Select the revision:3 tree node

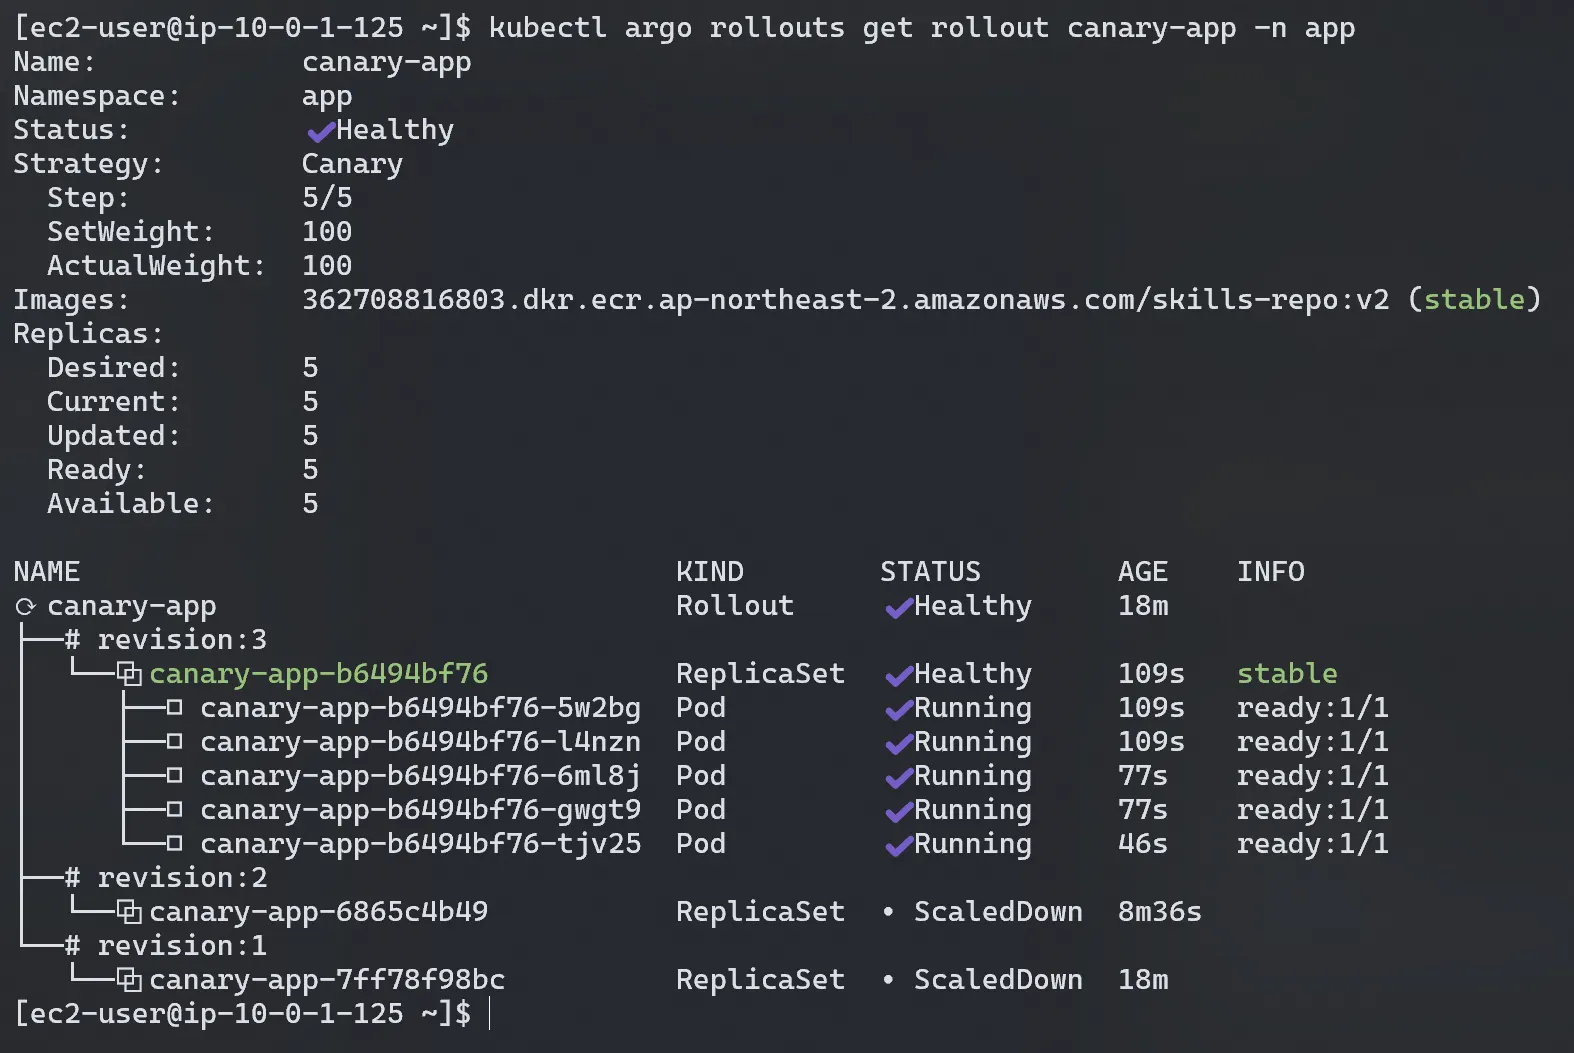(x=181, y=640)
